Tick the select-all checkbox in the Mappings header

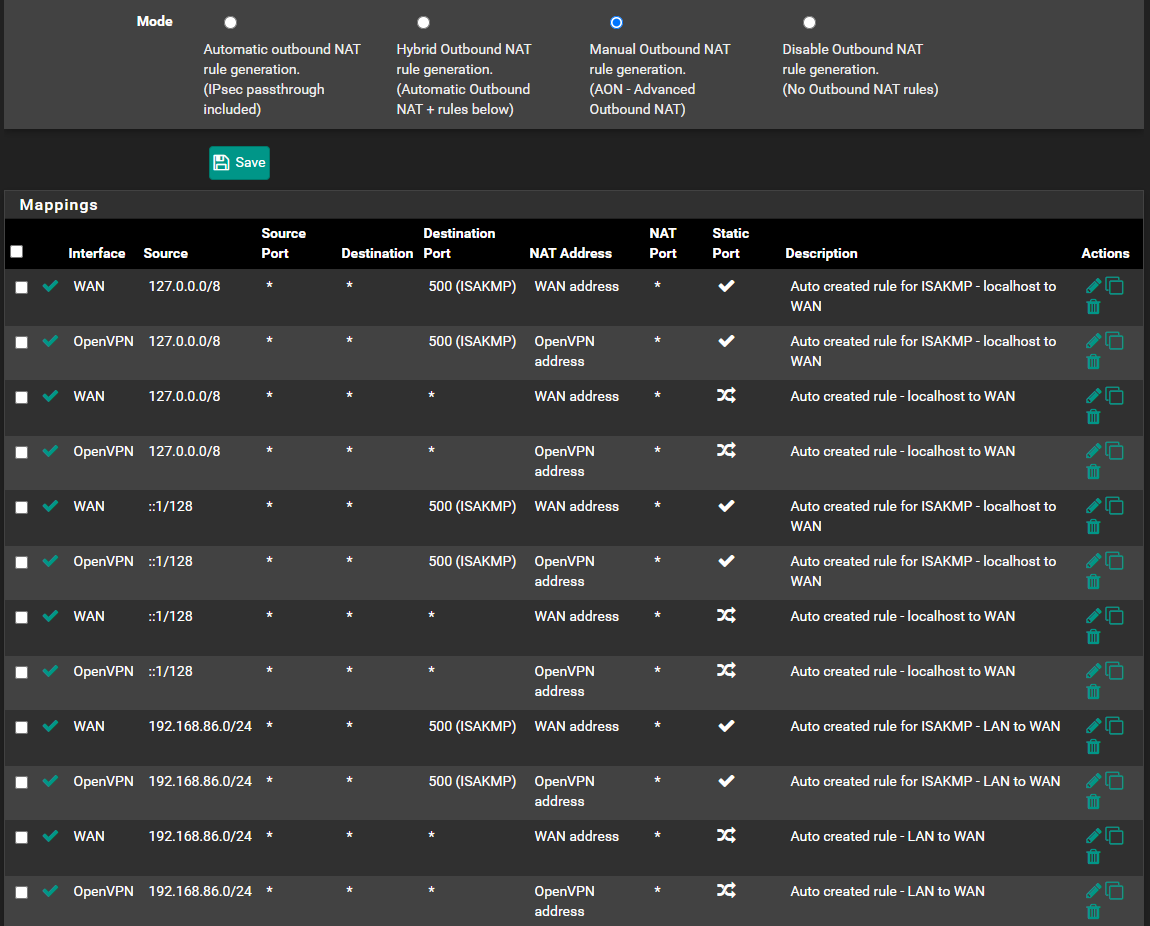tap(17, 251)
